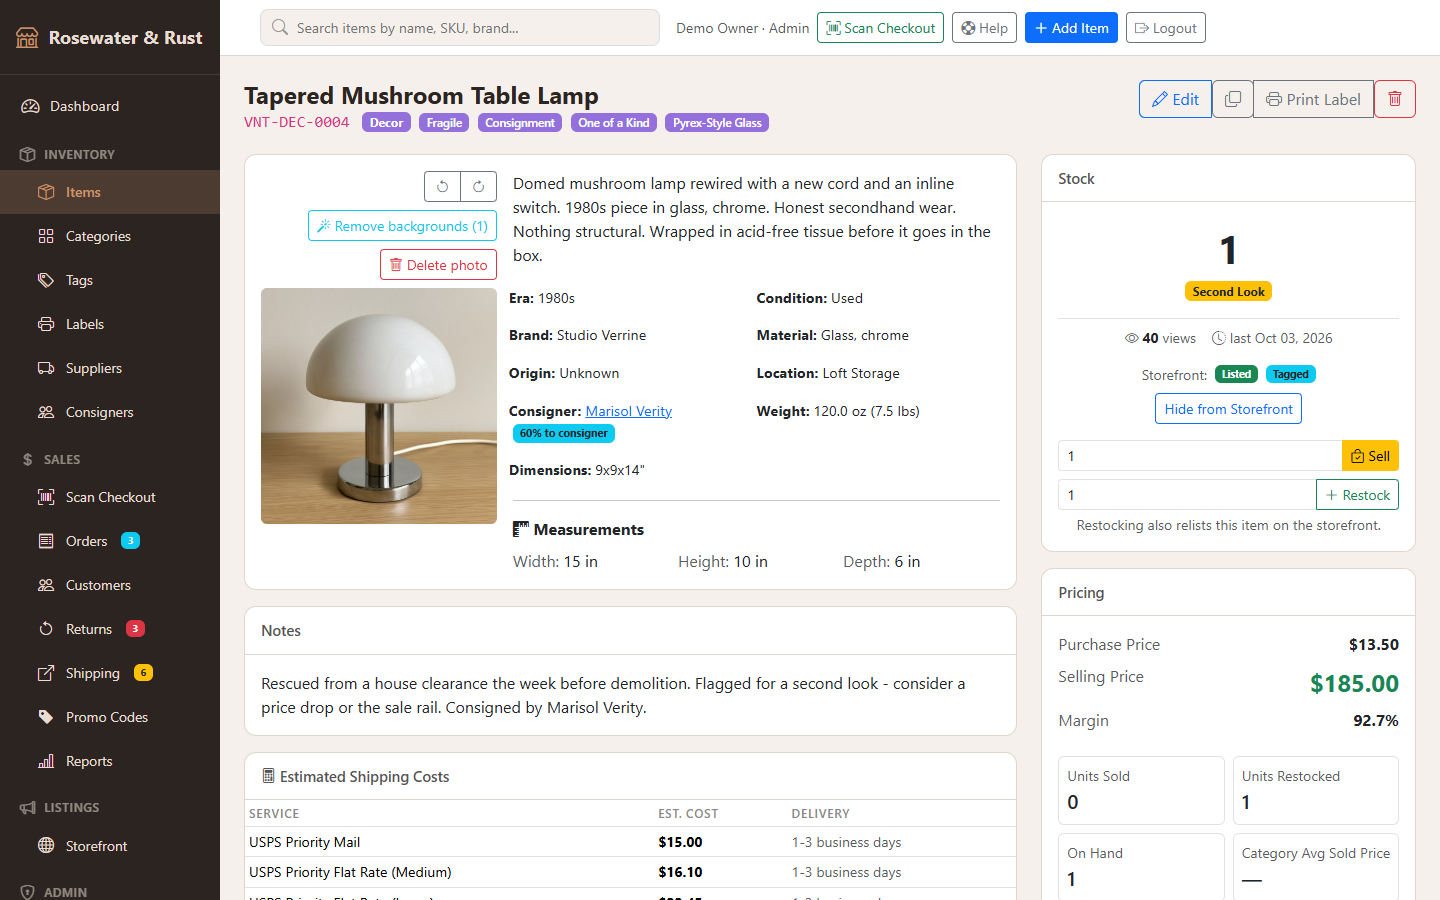Open Scan Checkout in the sidebar
The height and width of the screenshot is (900, 1440).
(x=110, y=497)
